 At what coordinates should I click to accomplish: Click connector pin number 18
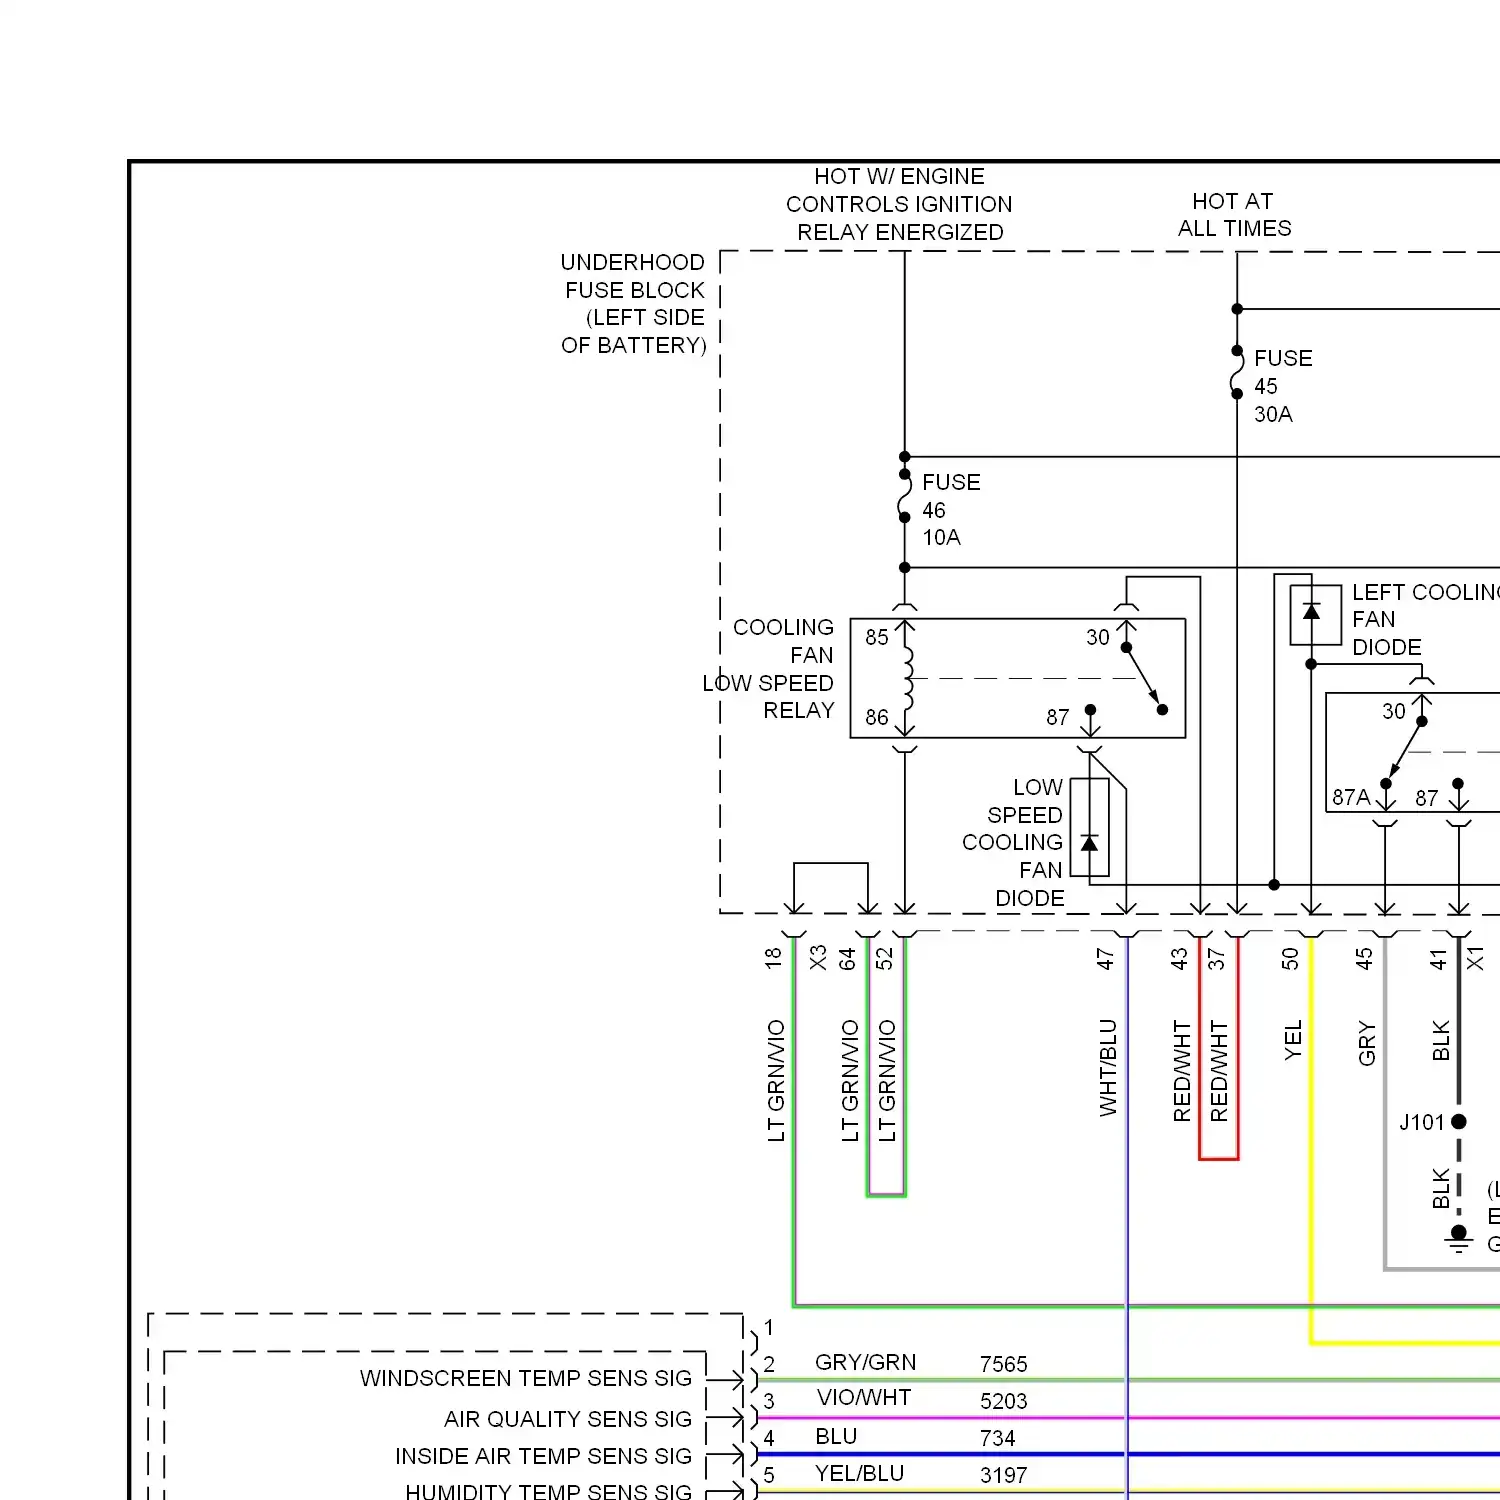pos(773,958)
